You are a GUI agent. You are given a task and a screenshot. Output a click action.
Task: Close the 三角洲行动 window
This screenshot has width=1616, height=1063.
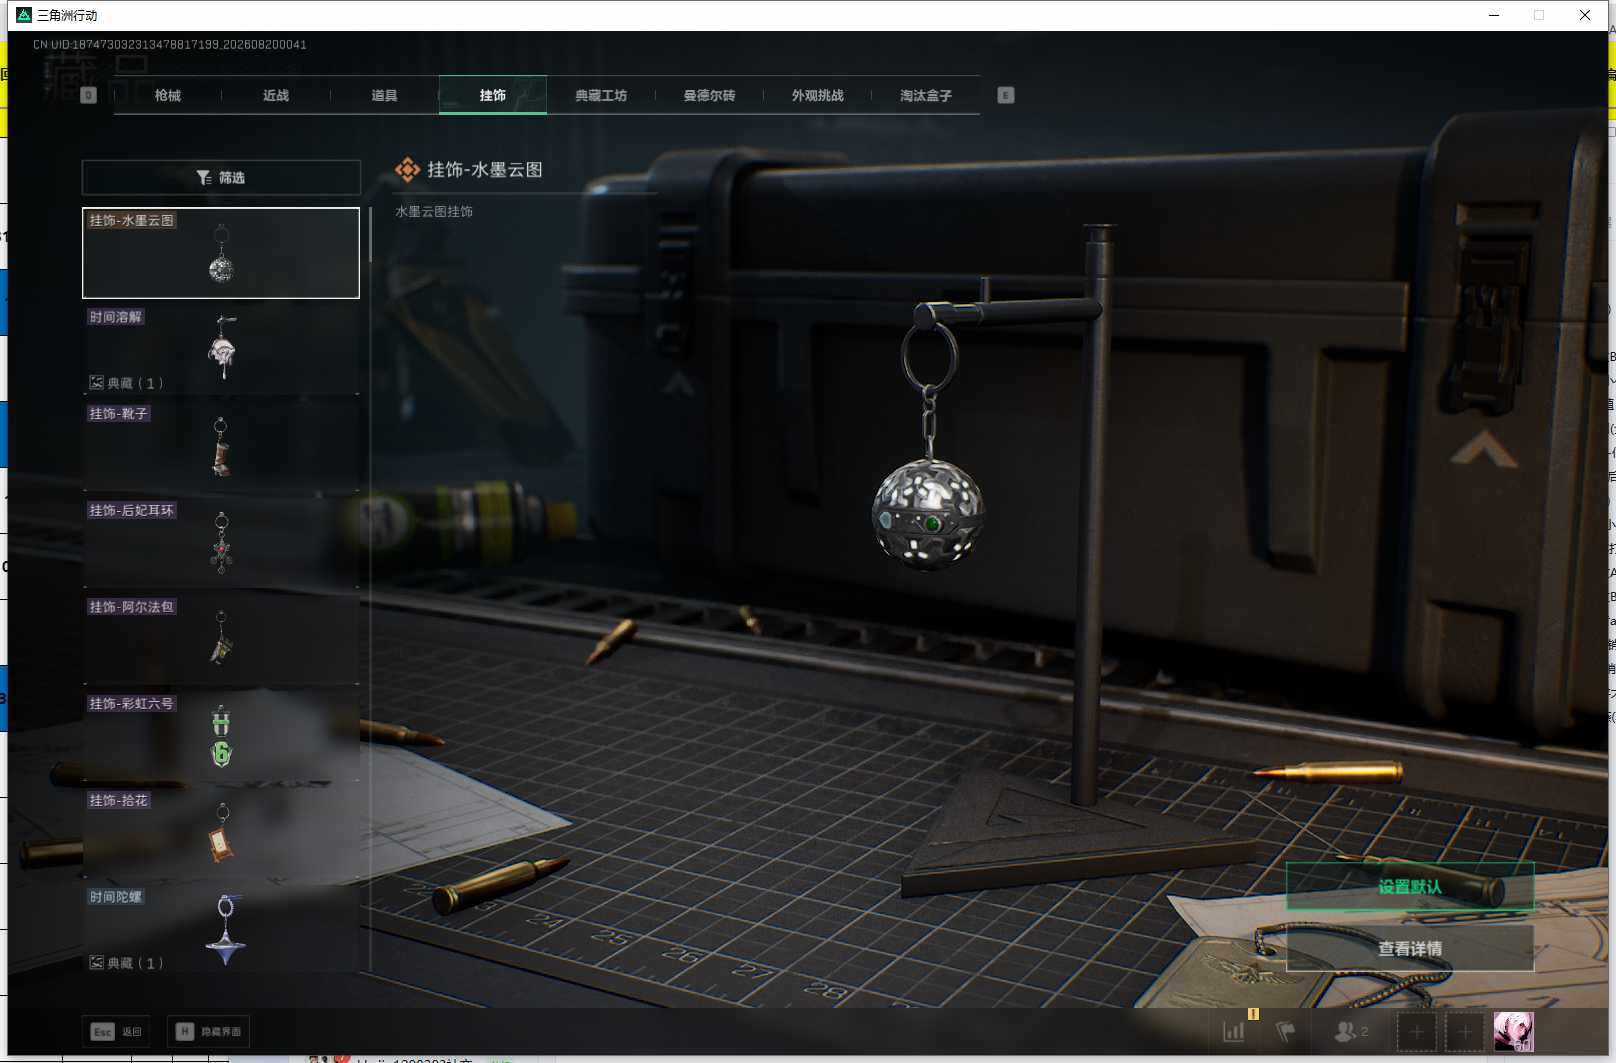point(1585,15)
